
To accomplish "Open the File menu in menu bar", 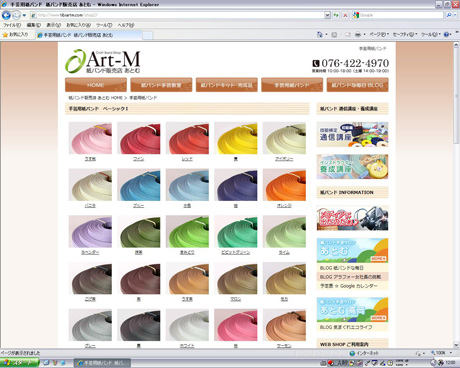I will coord(12,25).
